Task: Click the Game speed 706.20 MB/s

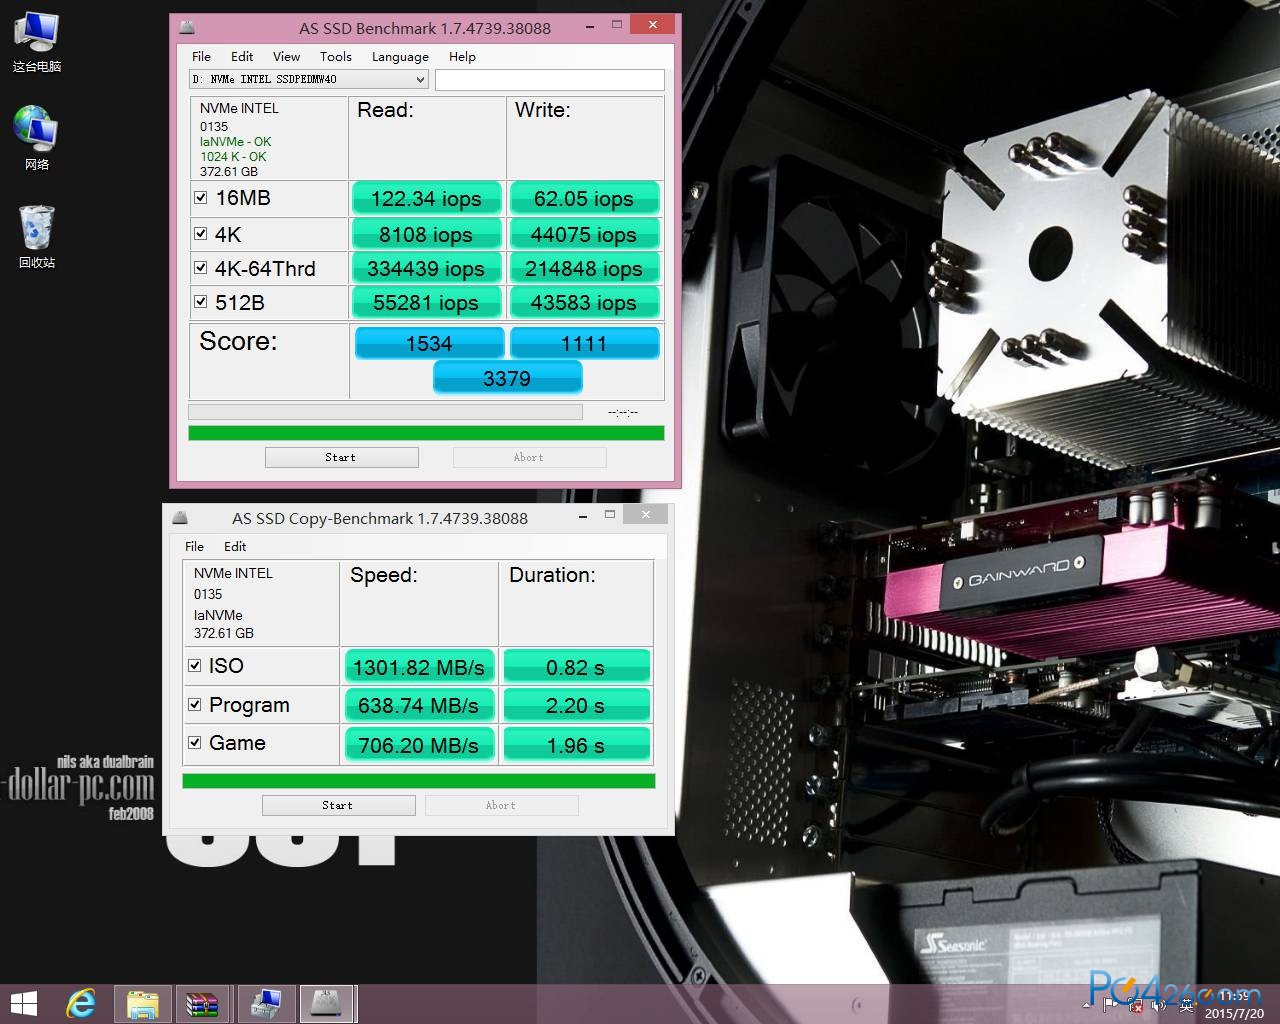Action: point(419,744)
